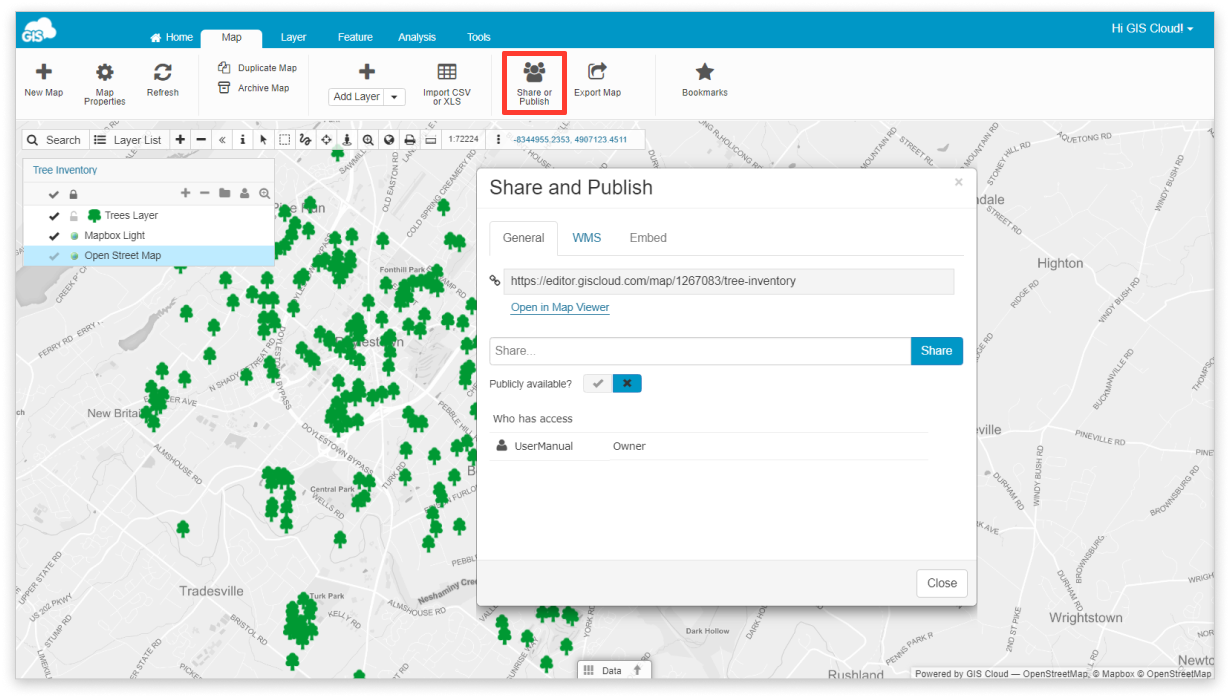Click the location pin marker tool
Image resolution: width=1230 pixels, height=699 pixels.
pos(347,140)
